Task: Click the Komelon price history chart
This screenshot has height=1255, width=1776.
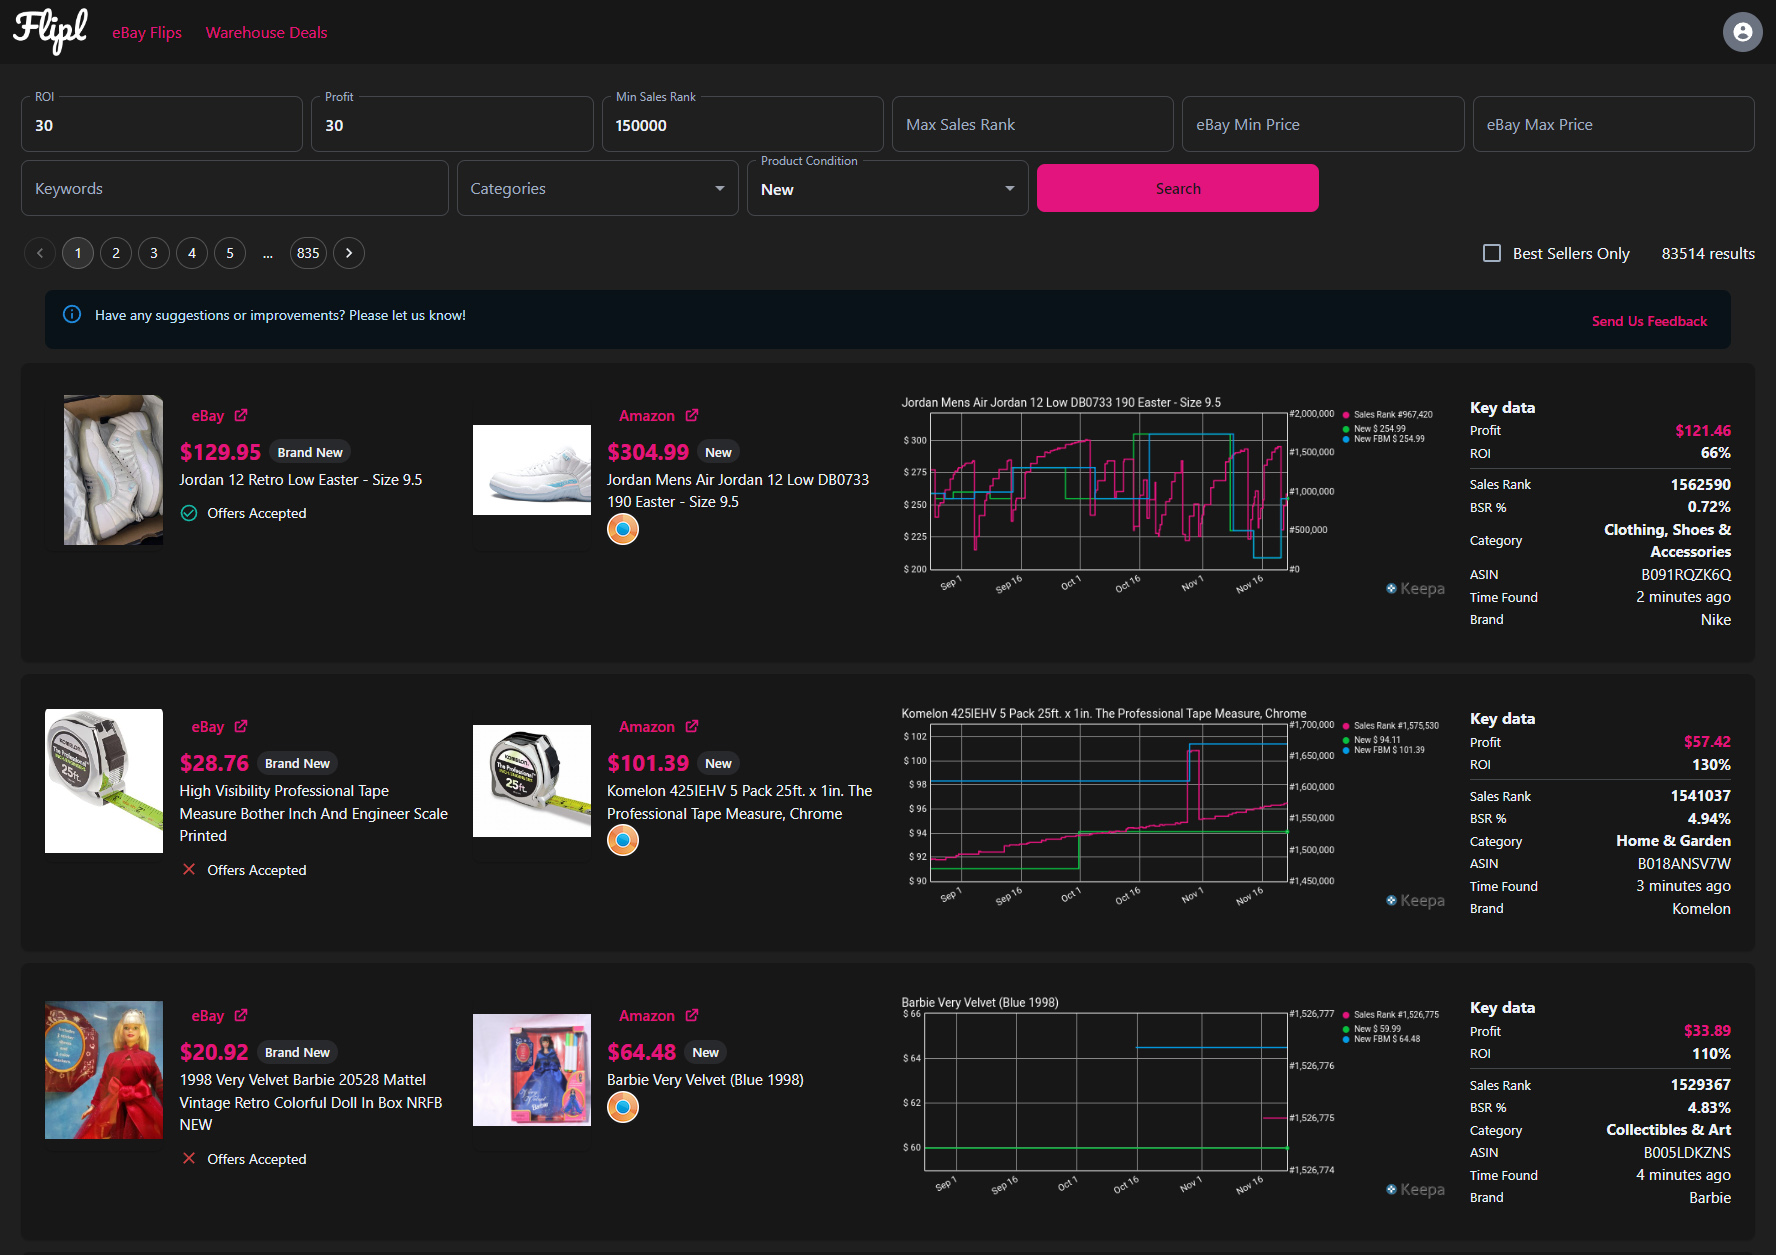Action: [1174, 808]
